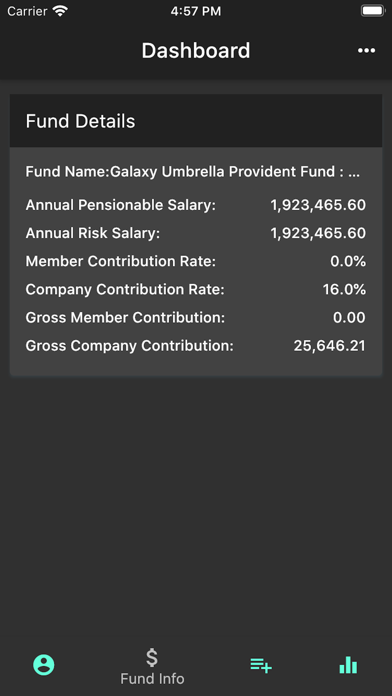Select the Gross Member Contribution row
The height and width of the screenshot is (696, 392).
point(196,317)
